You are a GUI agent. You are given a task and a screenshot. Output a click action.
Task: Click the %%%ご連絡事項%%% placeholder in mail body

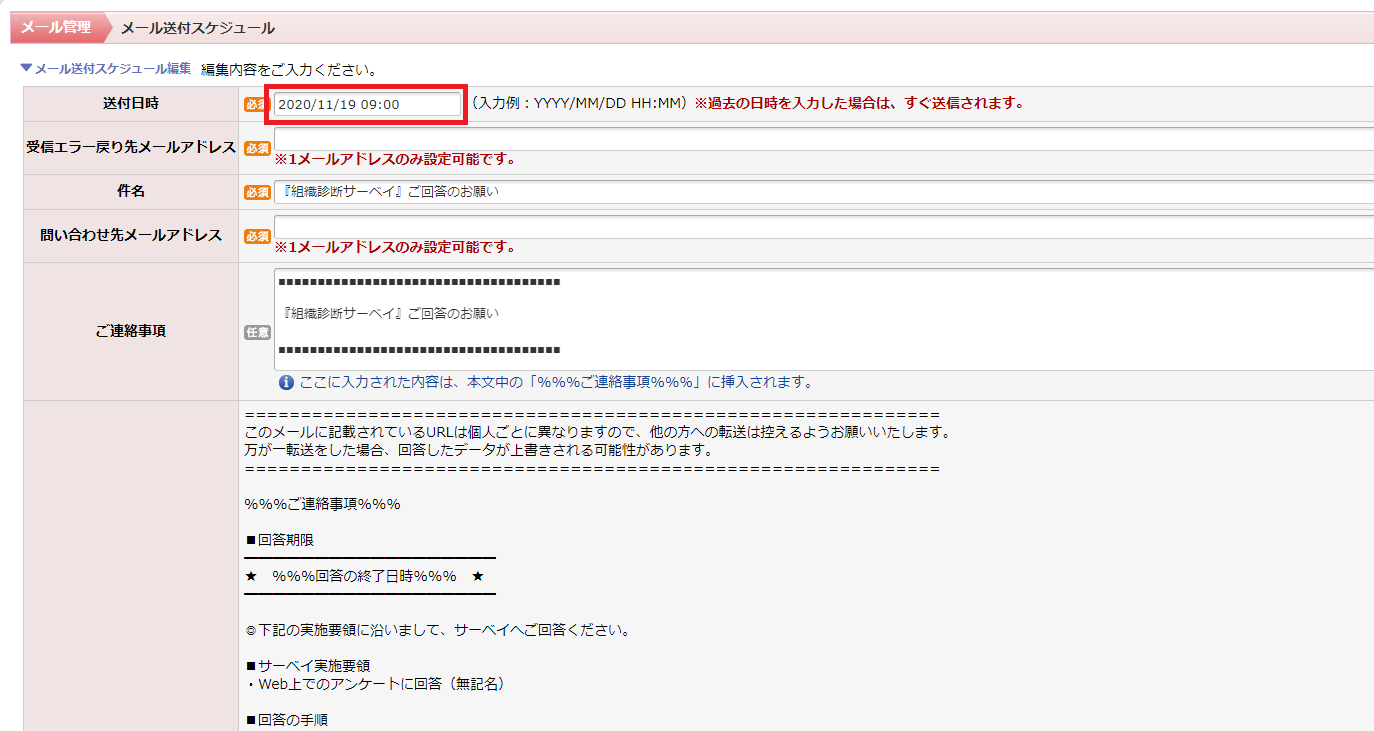[x=322, y=504]
